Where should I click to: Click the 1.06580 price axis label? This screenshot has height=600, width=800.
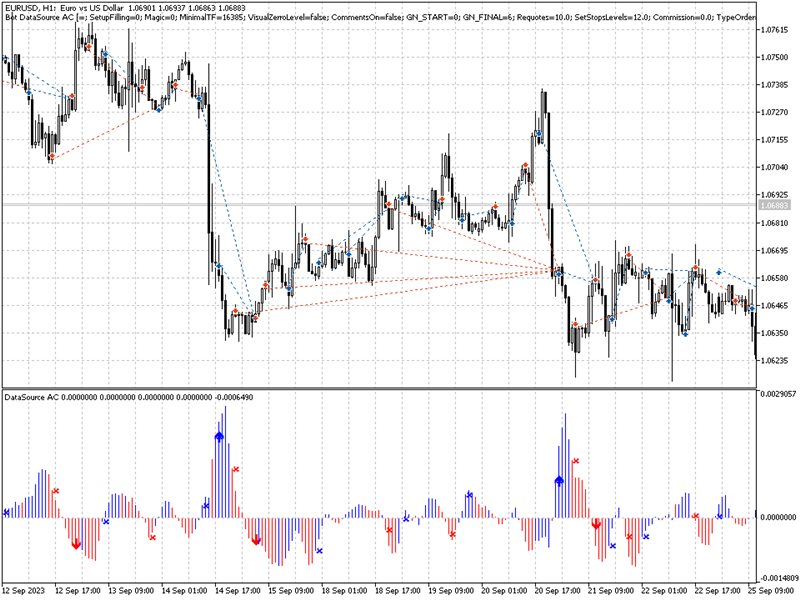(x=774, y=278)
